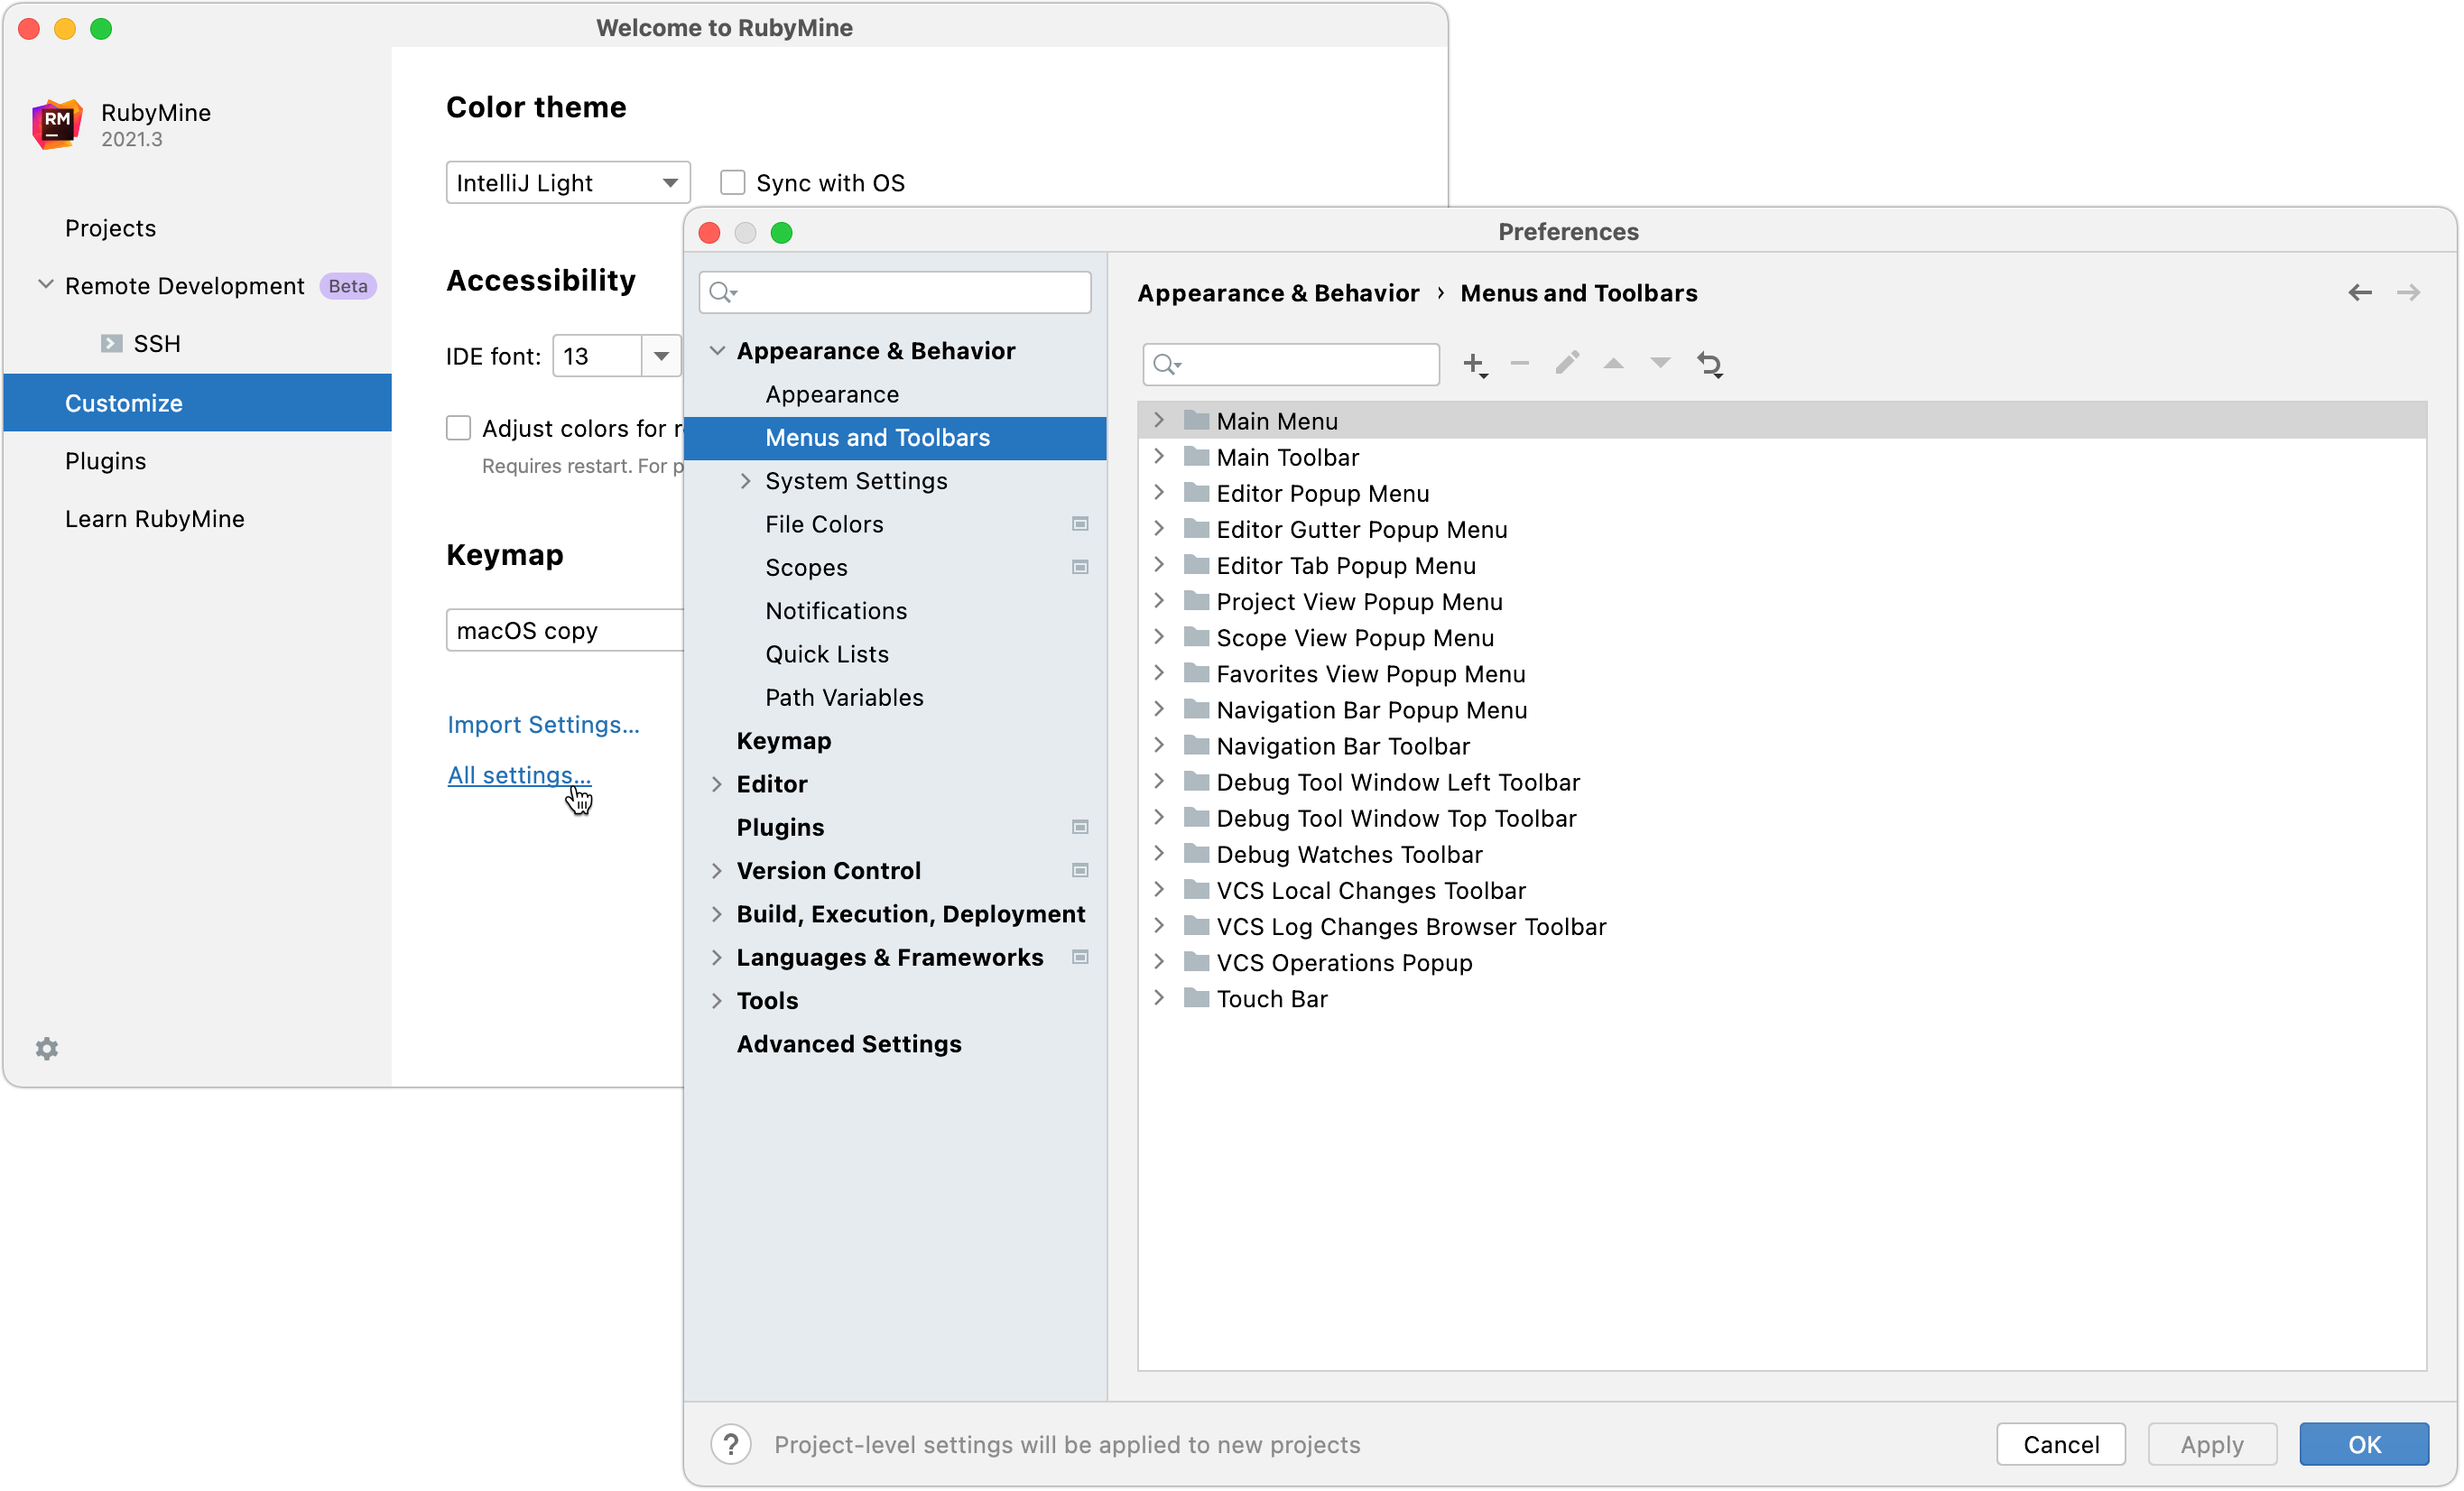
Task: Click the remove item icon in toolbar
Action: click(1519, 363)
